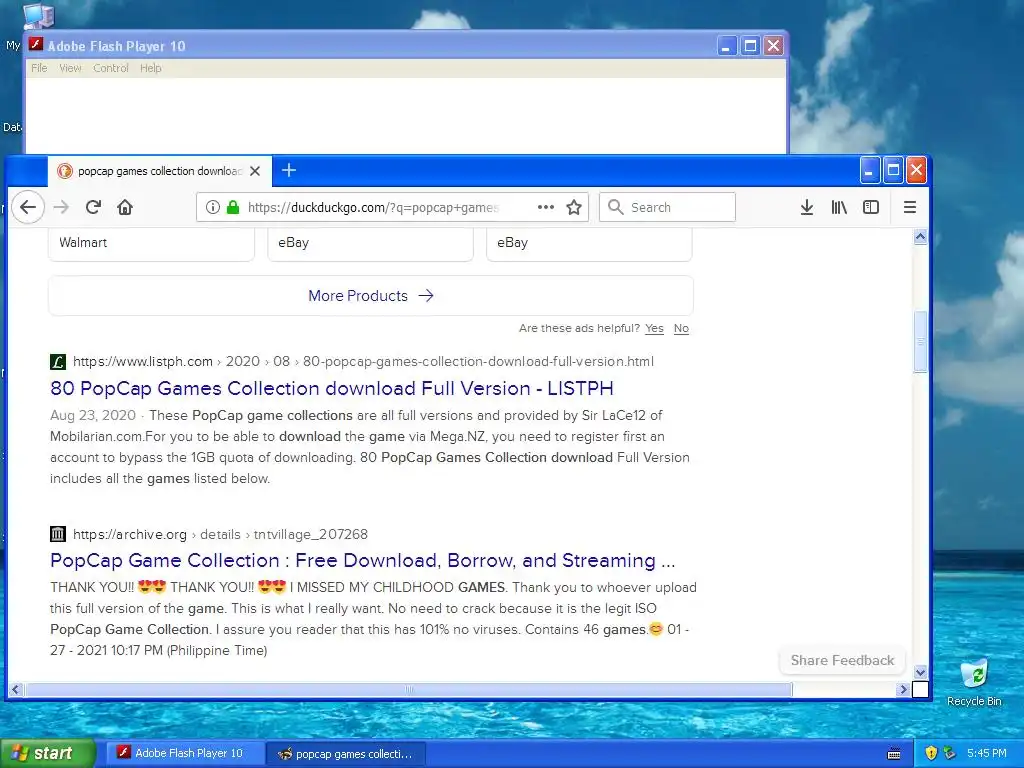
Task: Open the rightmost eBay product card
Action: [589, 244]
